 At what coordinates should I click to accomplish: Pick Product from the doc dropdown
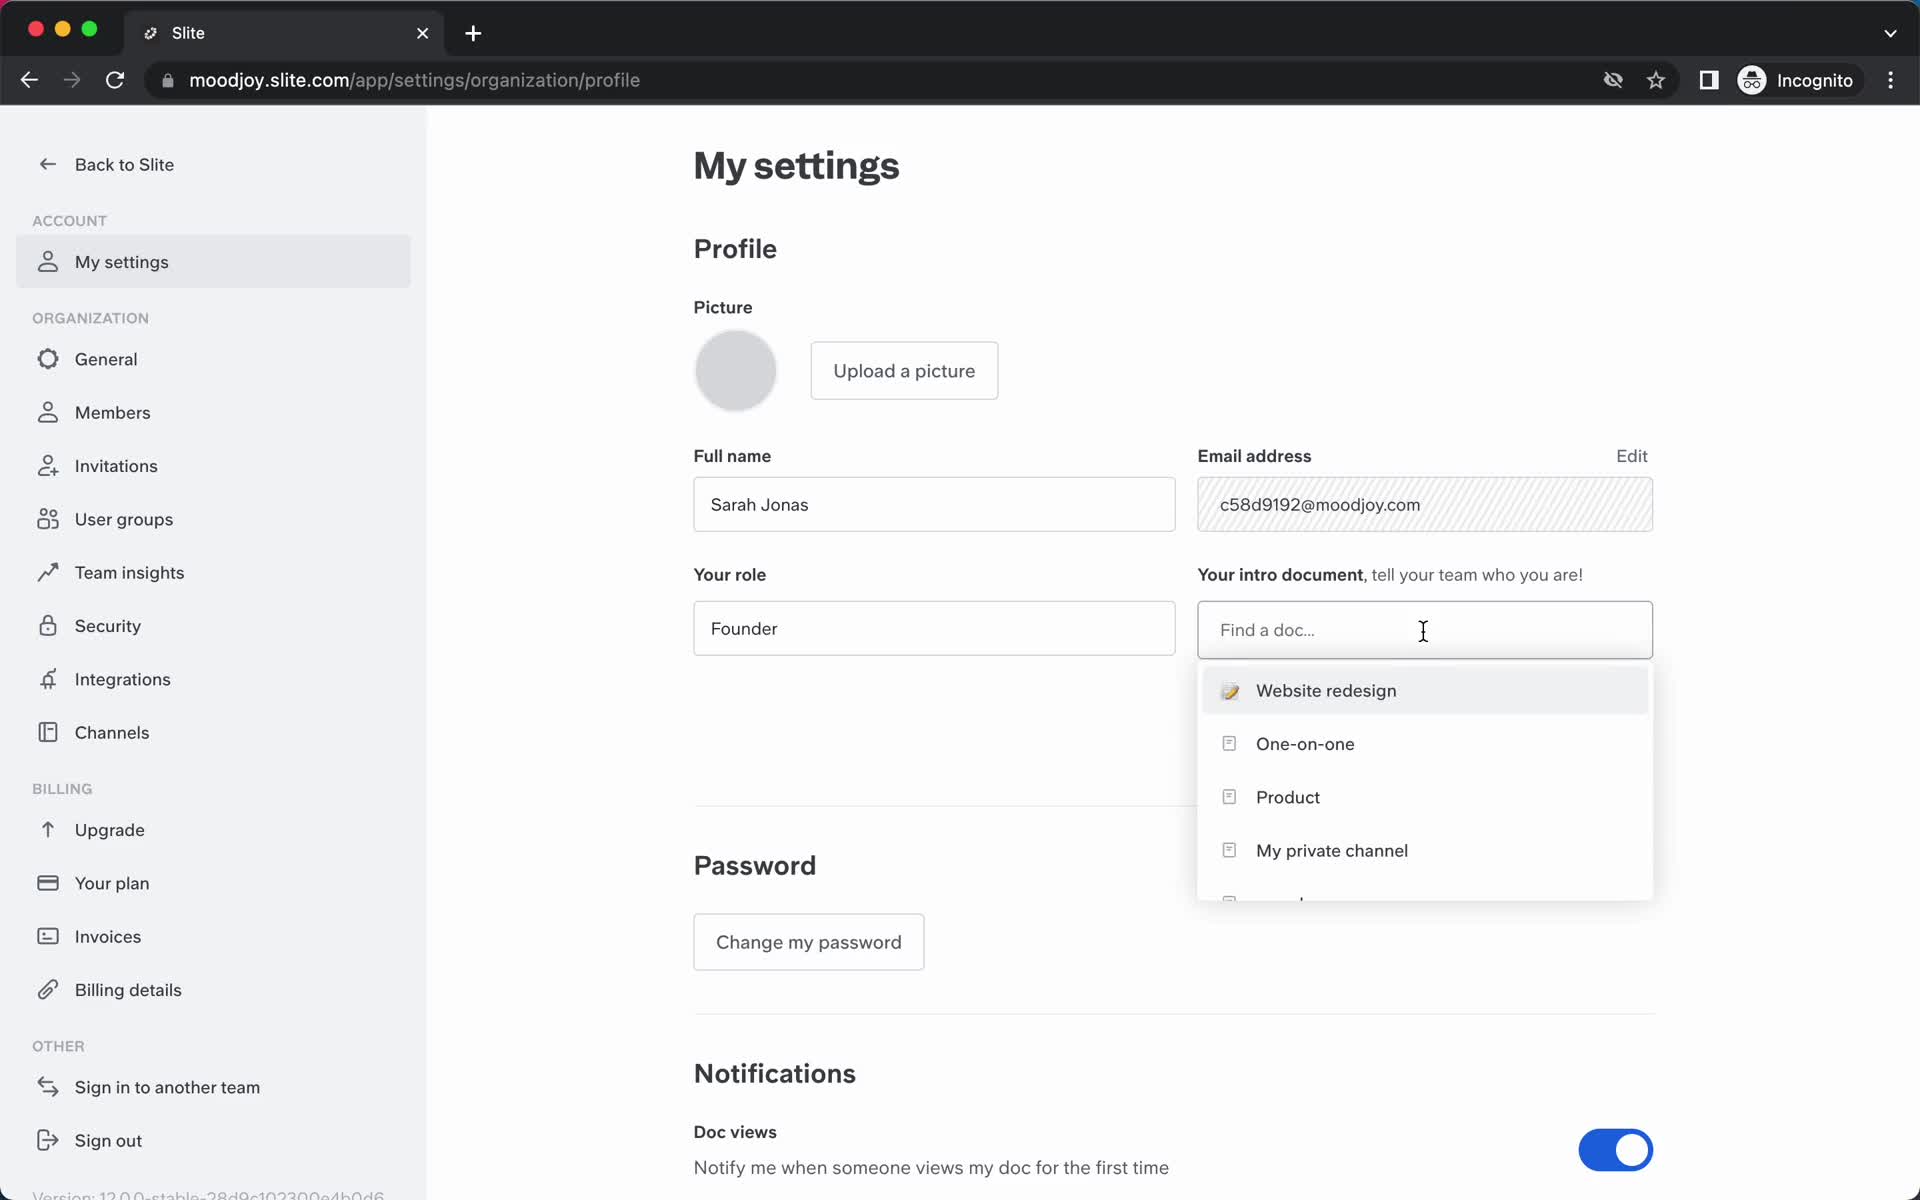(1424, 797)
